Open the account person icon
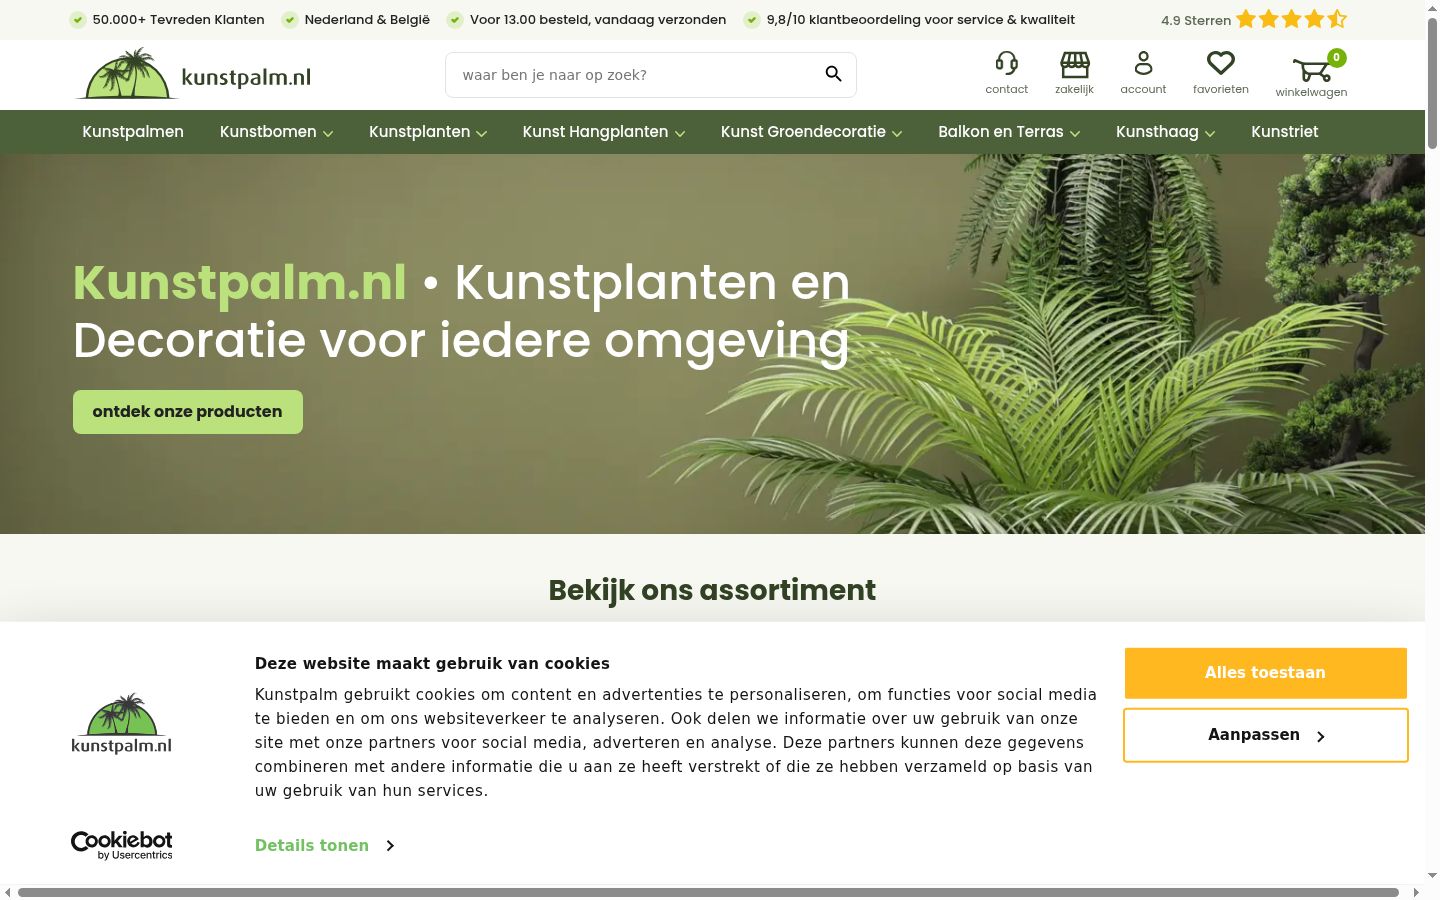Image resolution: width=1440 pixels, height=900 pixels. click(1143, 64)
